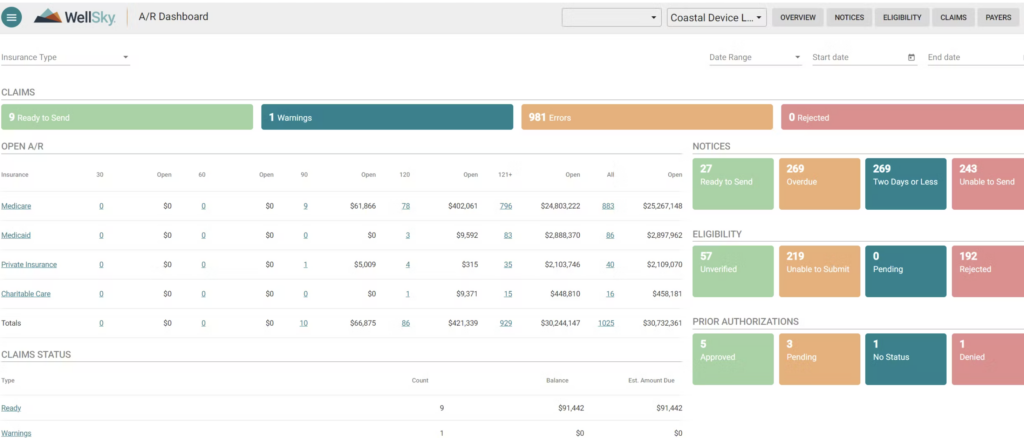Open Notices Two Days or Less tile
The width and height of the screenshot is (1024, 438).
click(906, 184)
